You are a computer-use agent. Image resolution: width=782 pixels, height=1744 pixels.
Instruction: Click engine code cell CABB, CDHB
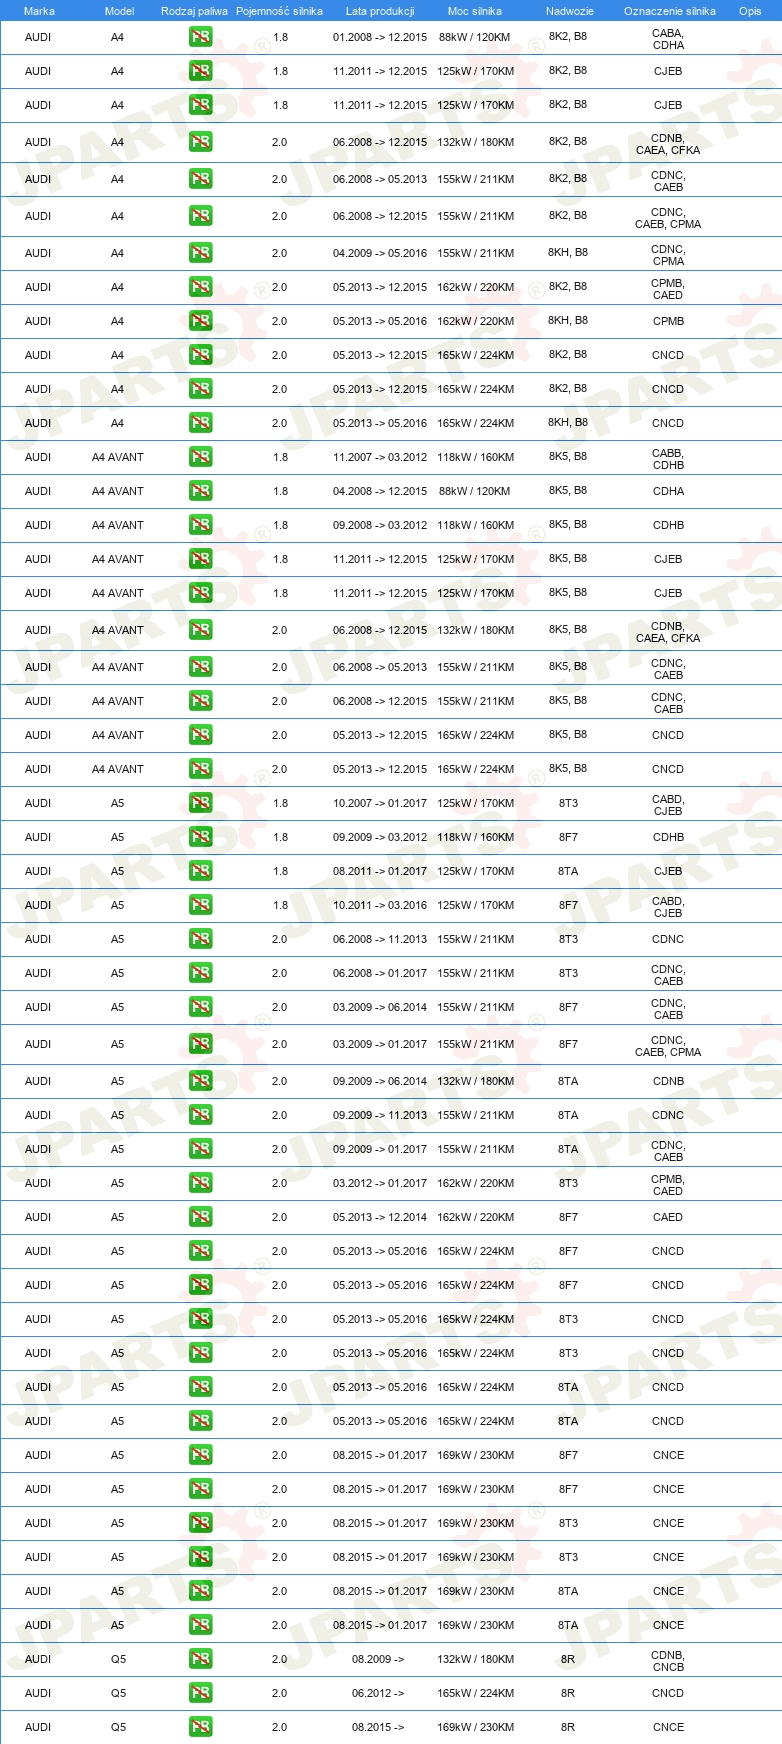668,459
